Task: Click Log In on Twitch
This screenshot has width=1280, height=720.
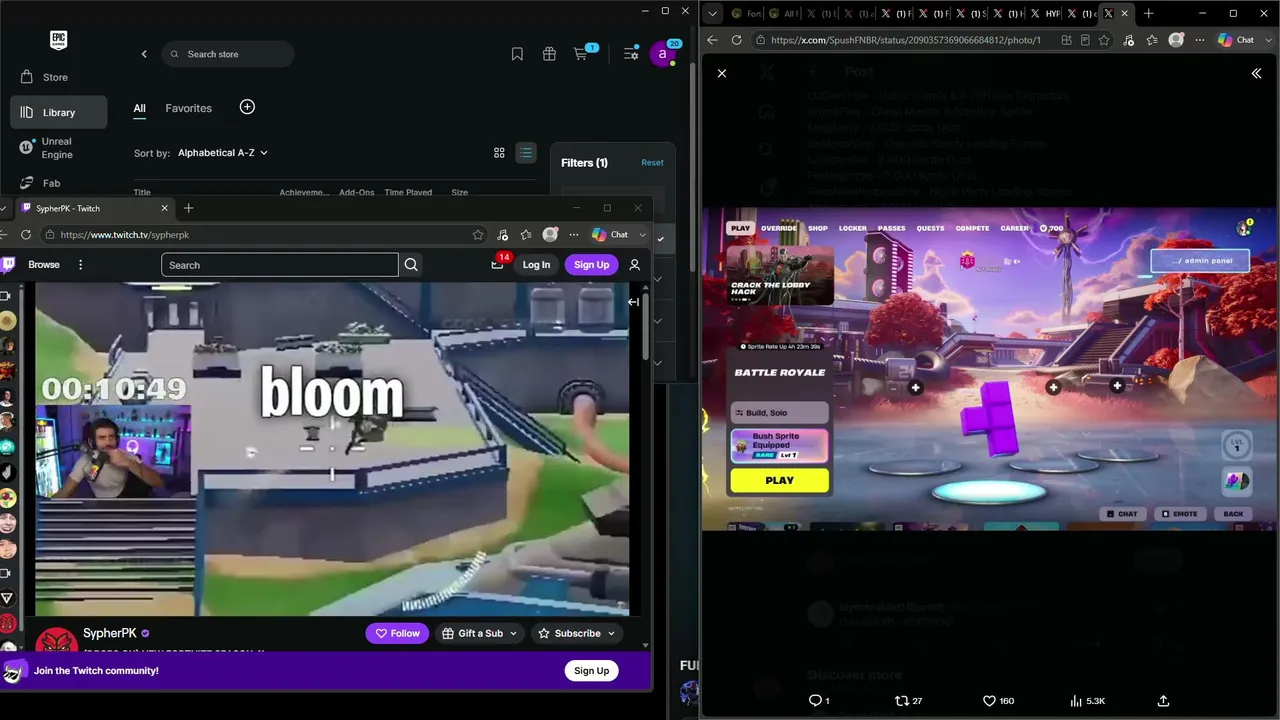Action: [536, 265]
